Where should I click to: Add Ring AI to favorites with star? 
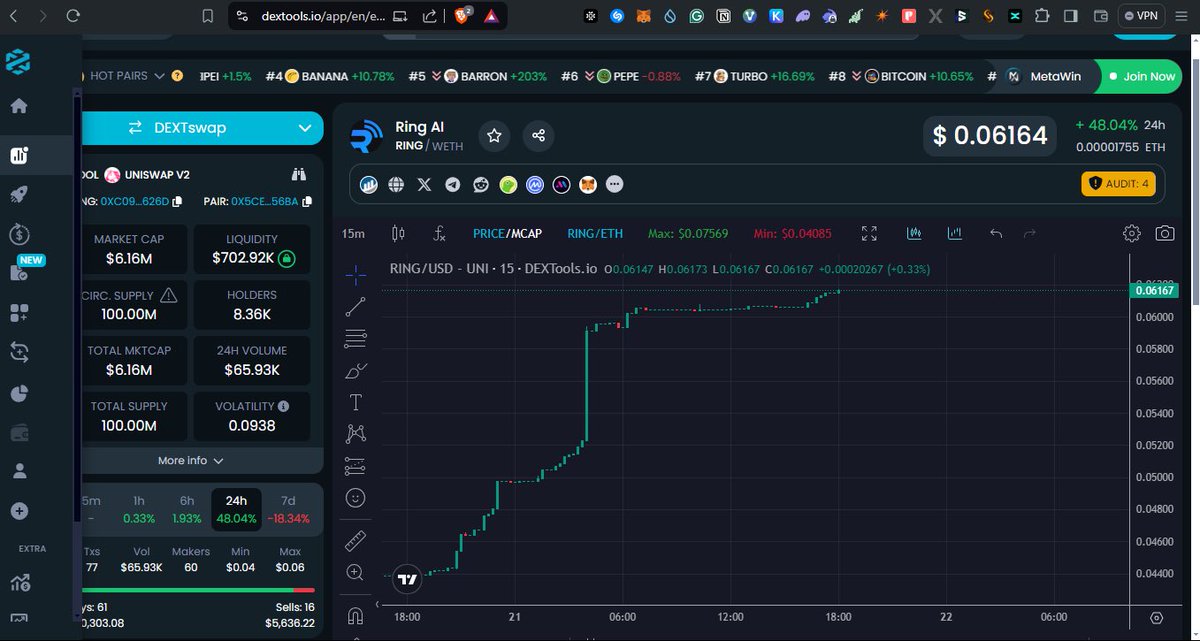click(494, 135)
